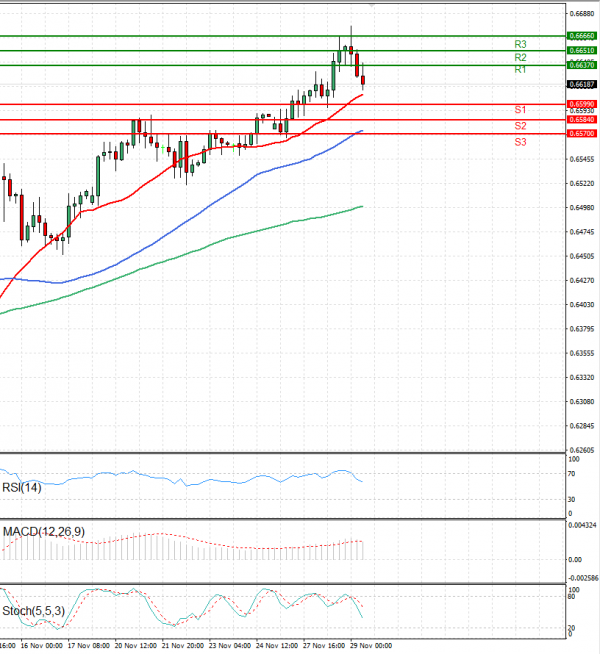
Task: Click the MACD -0.002586 scale value
Action: [583, 578]
